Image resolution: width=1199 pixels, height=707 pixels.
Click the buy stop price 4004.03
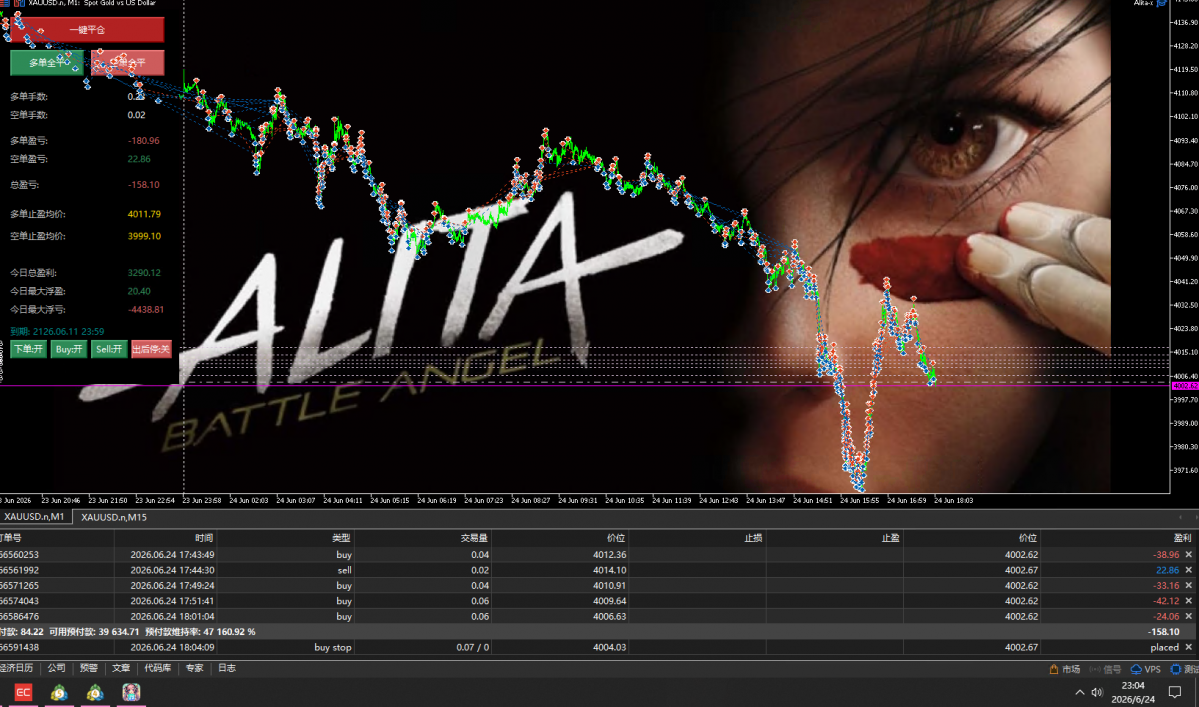coord(609,647)
